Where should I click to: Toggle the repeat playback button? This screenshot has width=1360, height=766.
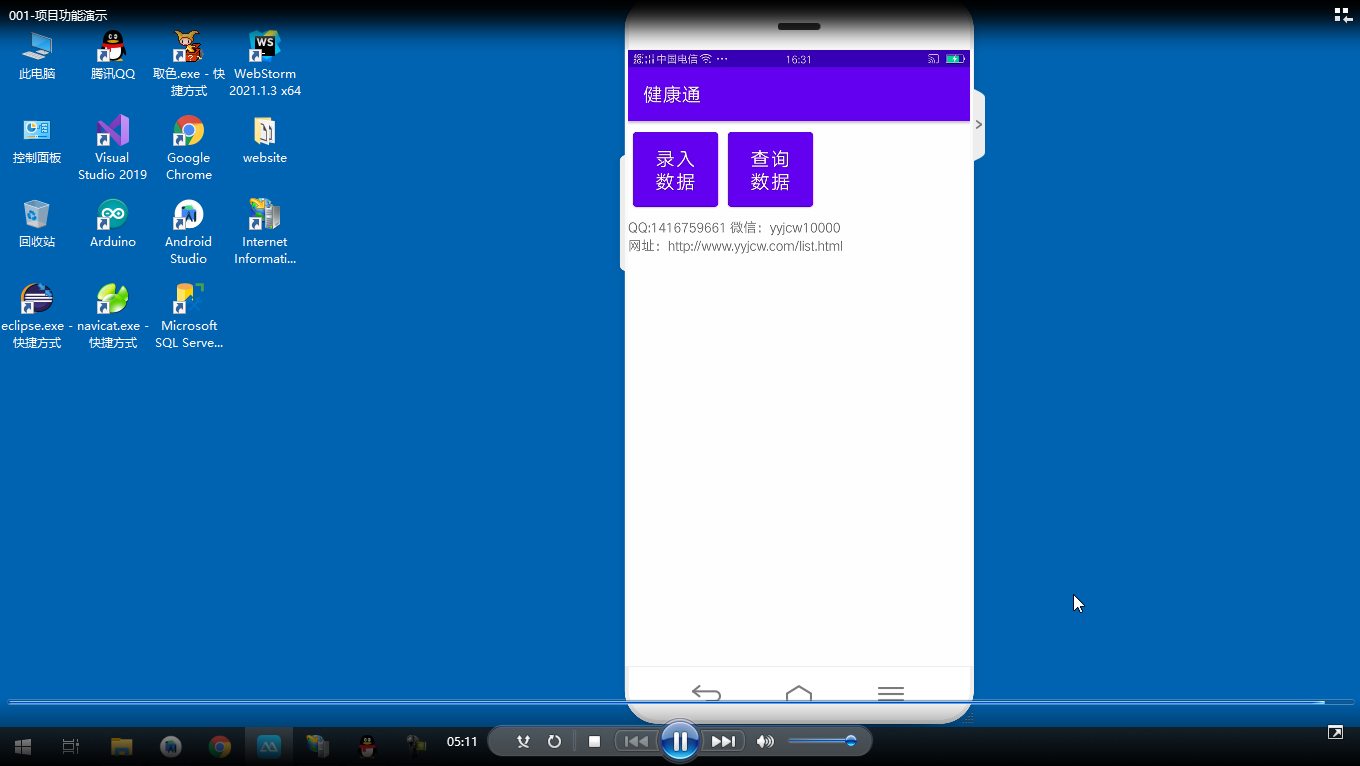554,741
